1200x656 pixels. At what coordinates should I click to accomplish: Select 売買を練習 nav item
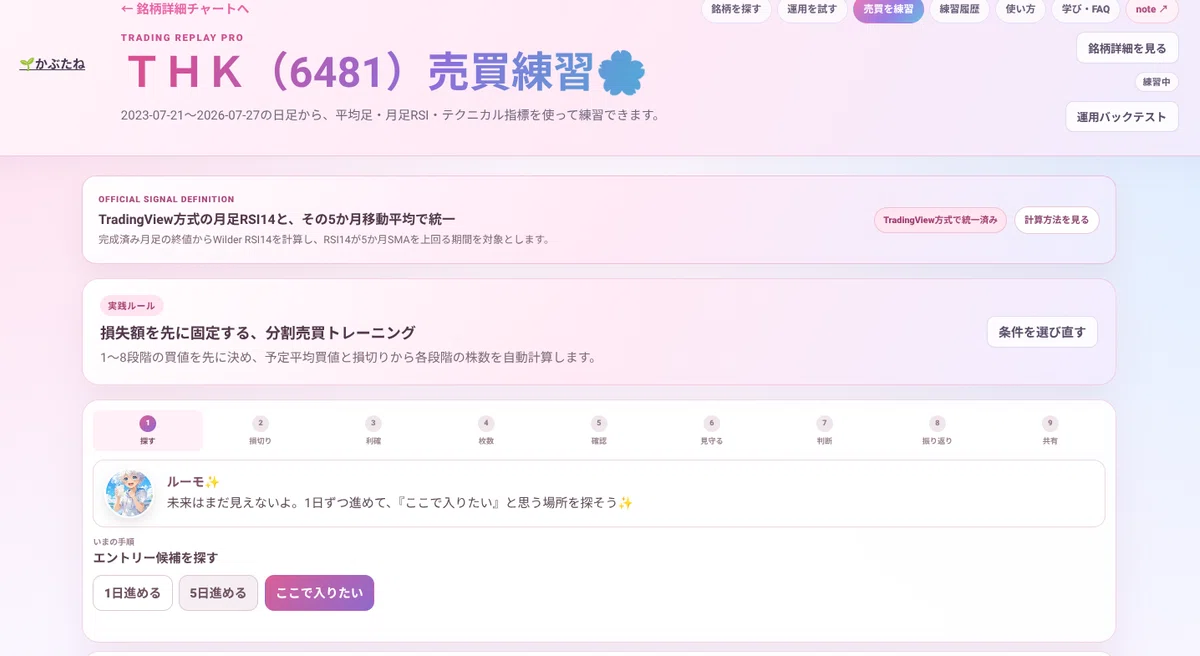click(x=888, y=9)
